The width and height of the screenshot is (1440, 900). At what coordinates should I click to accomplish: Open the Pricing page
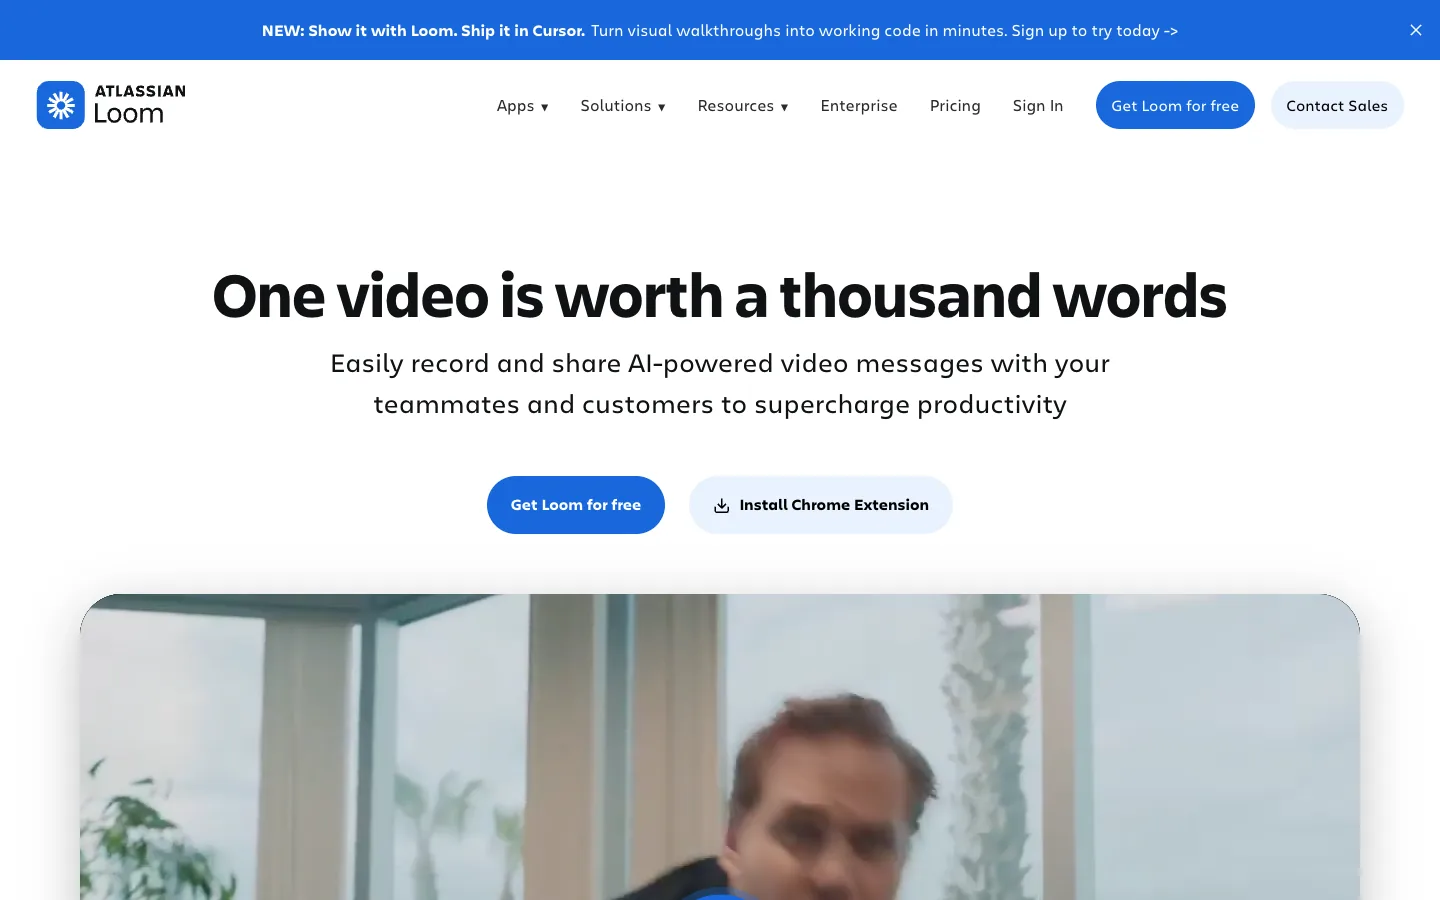point(955,106)
